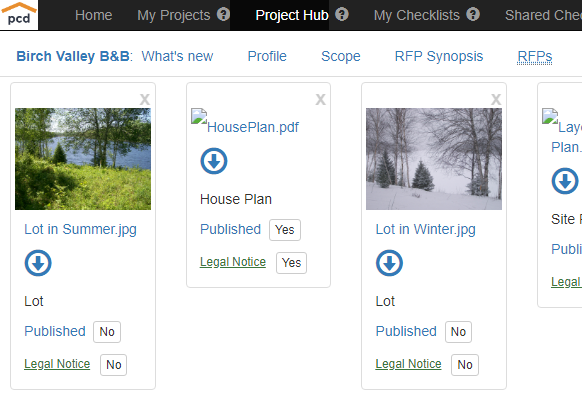Image resolution: width=582 pixels, height=410 pixels.
Task: Toggle Legal Notice No on Lot in Winter
Action: coord(465,365)
